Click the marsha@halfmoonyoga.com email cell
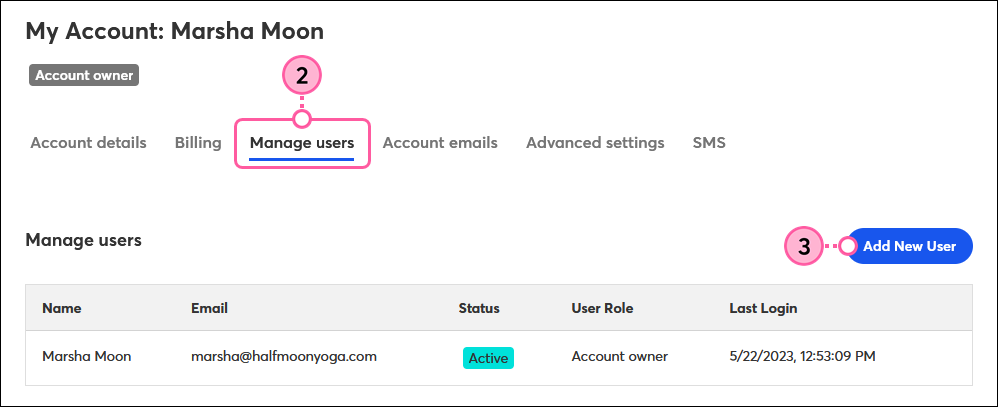 click(x=284, y=357)
